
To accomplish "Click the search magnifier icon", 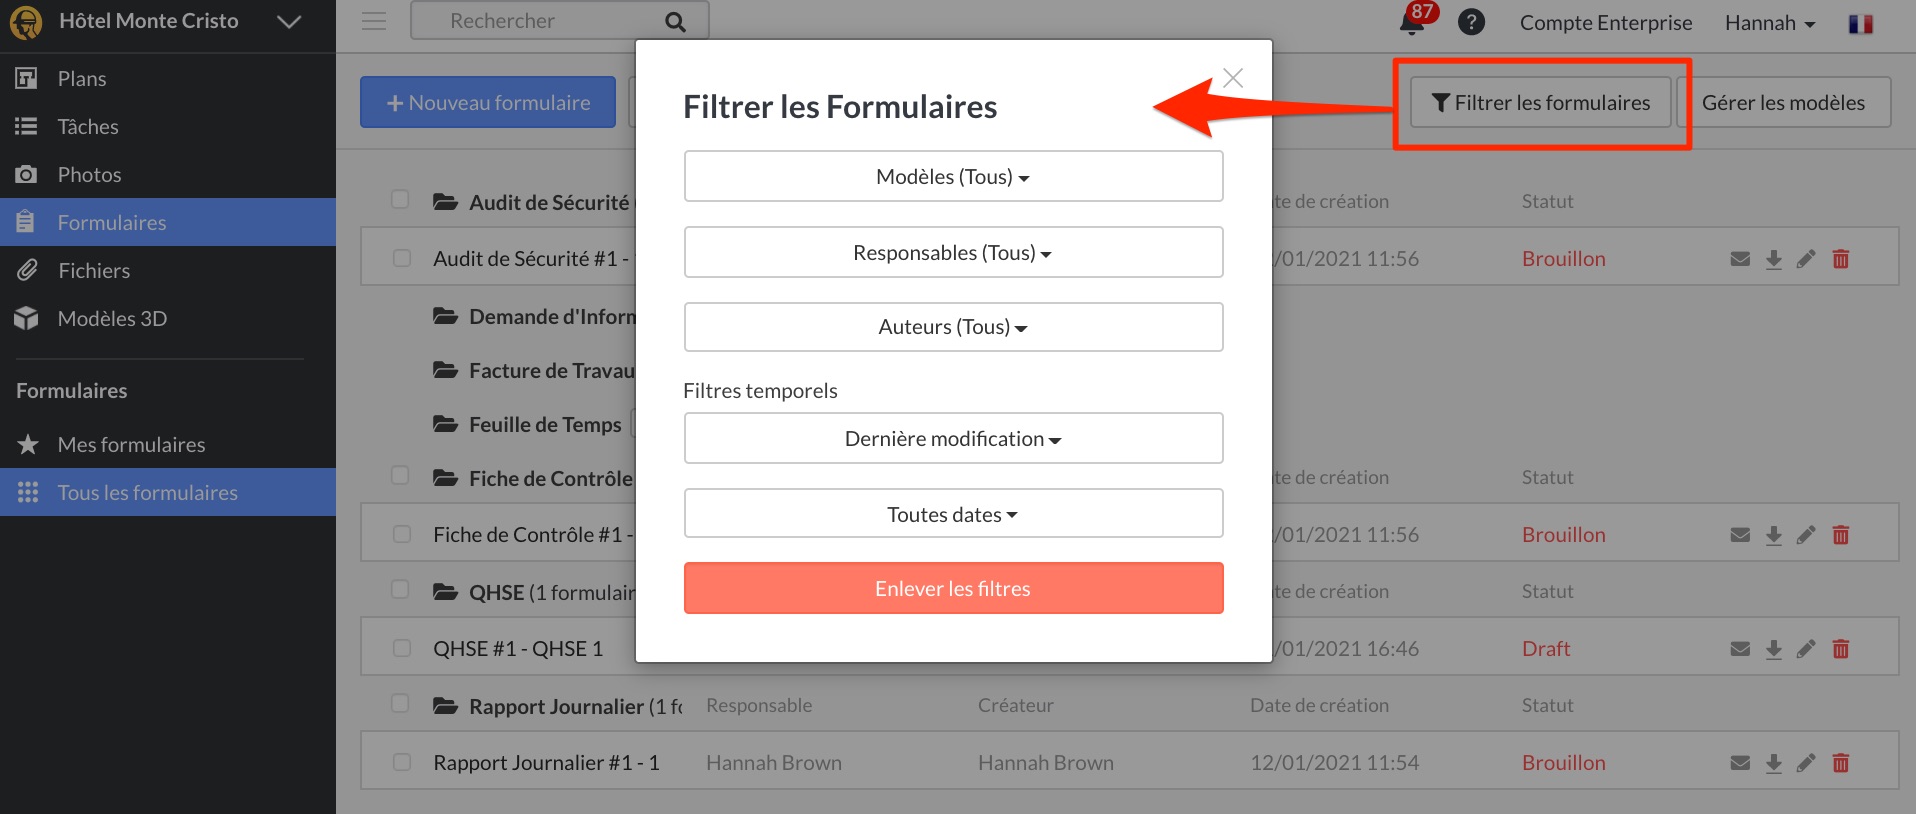I will 676,22.
